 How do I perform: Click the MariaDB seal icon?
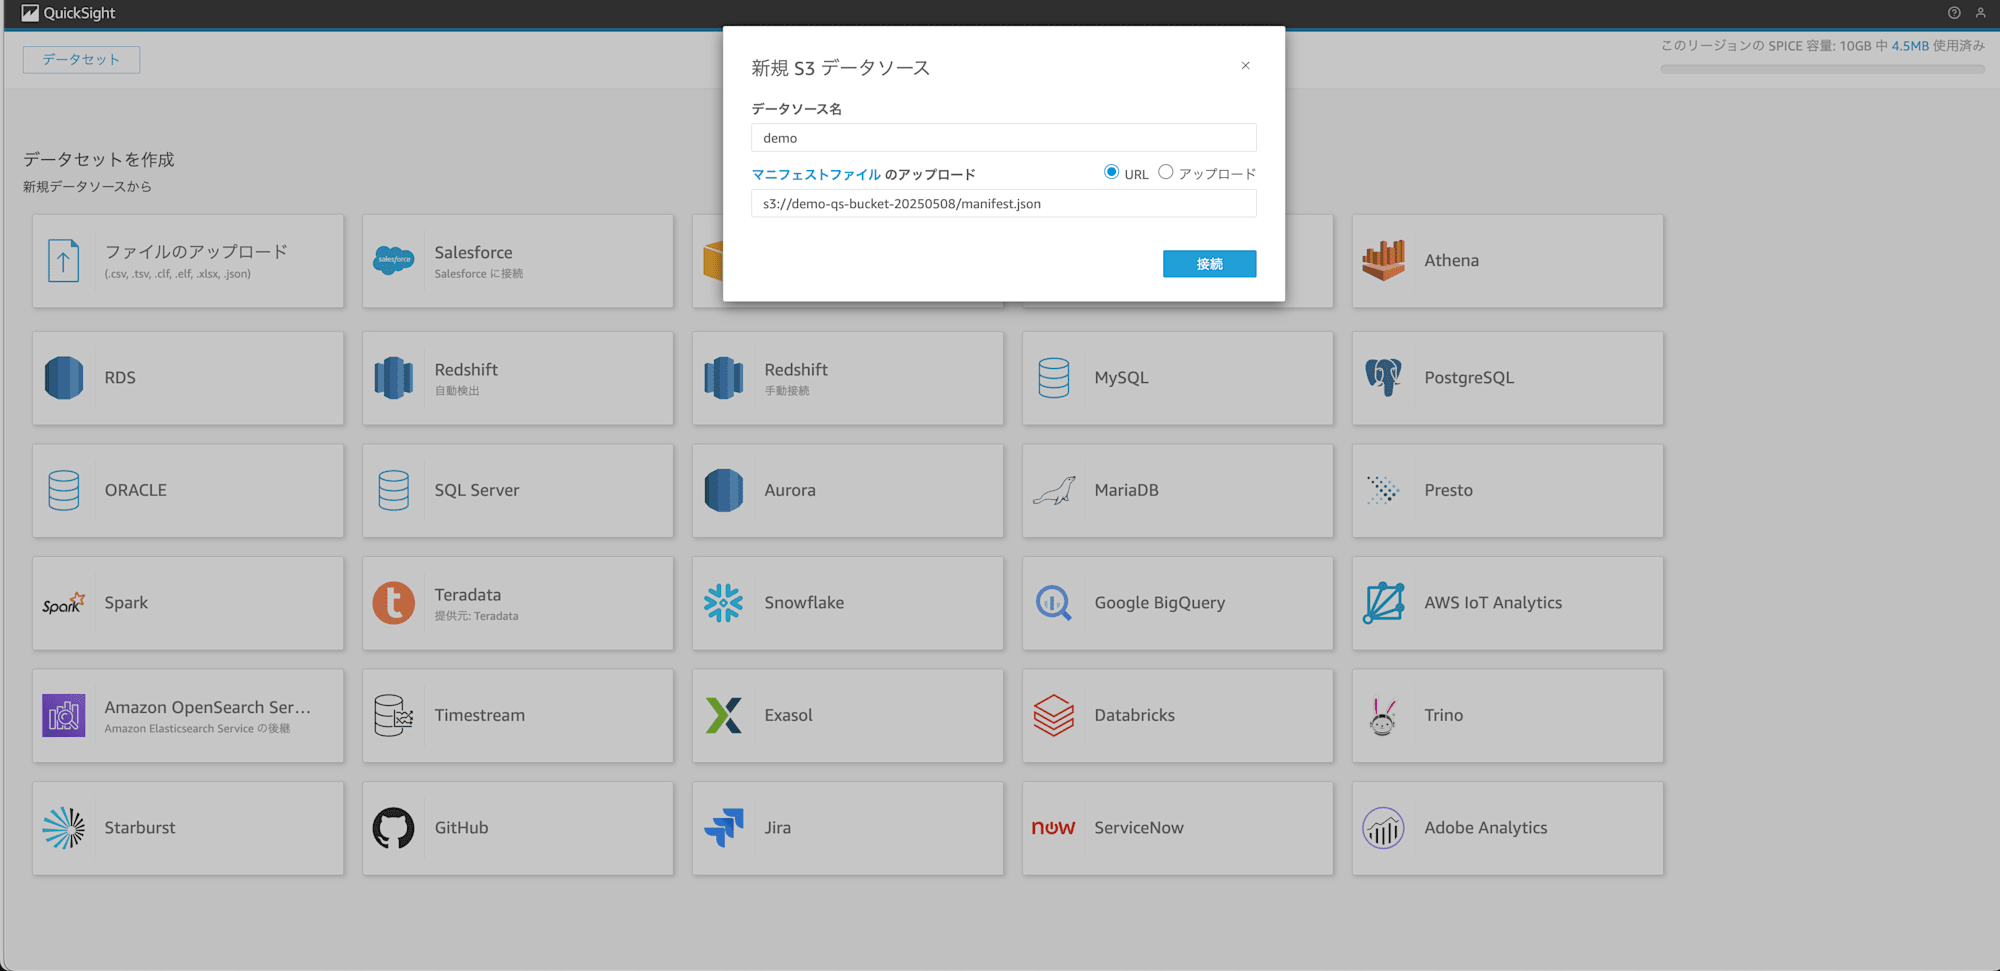1053,490
